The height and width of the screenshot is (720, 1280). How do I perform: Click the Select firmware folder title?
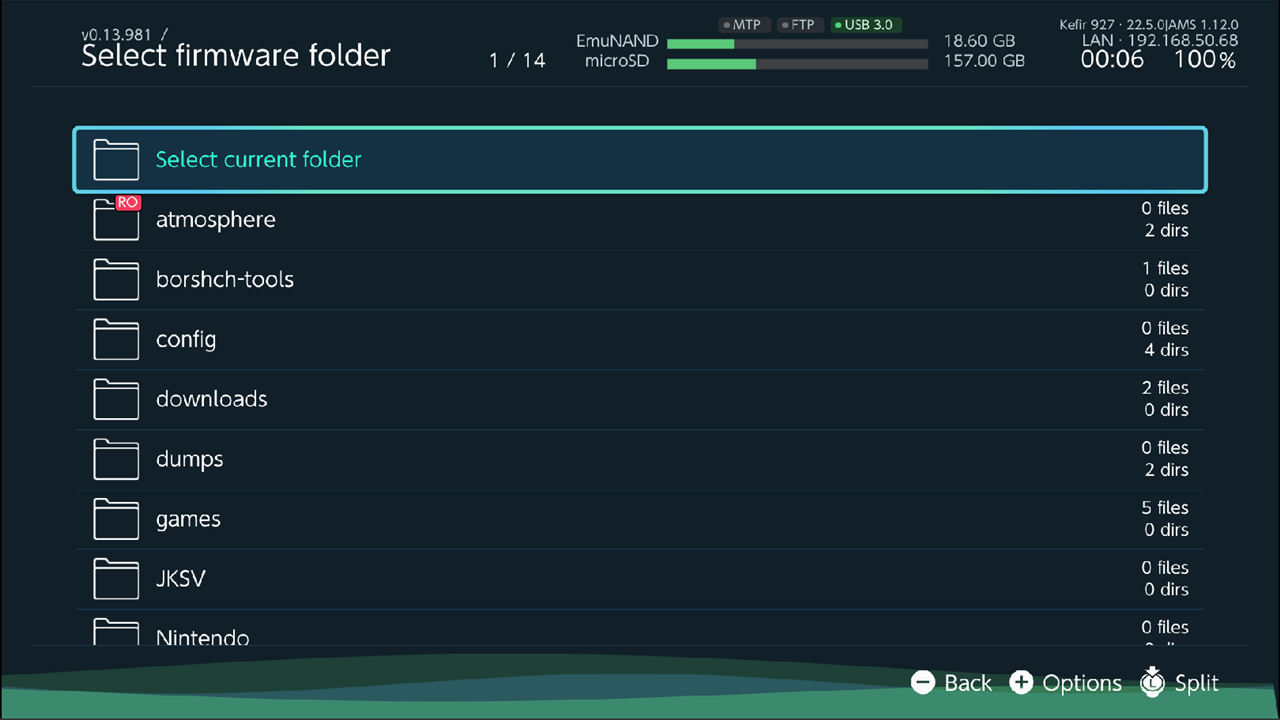click(x=236, y=56)
